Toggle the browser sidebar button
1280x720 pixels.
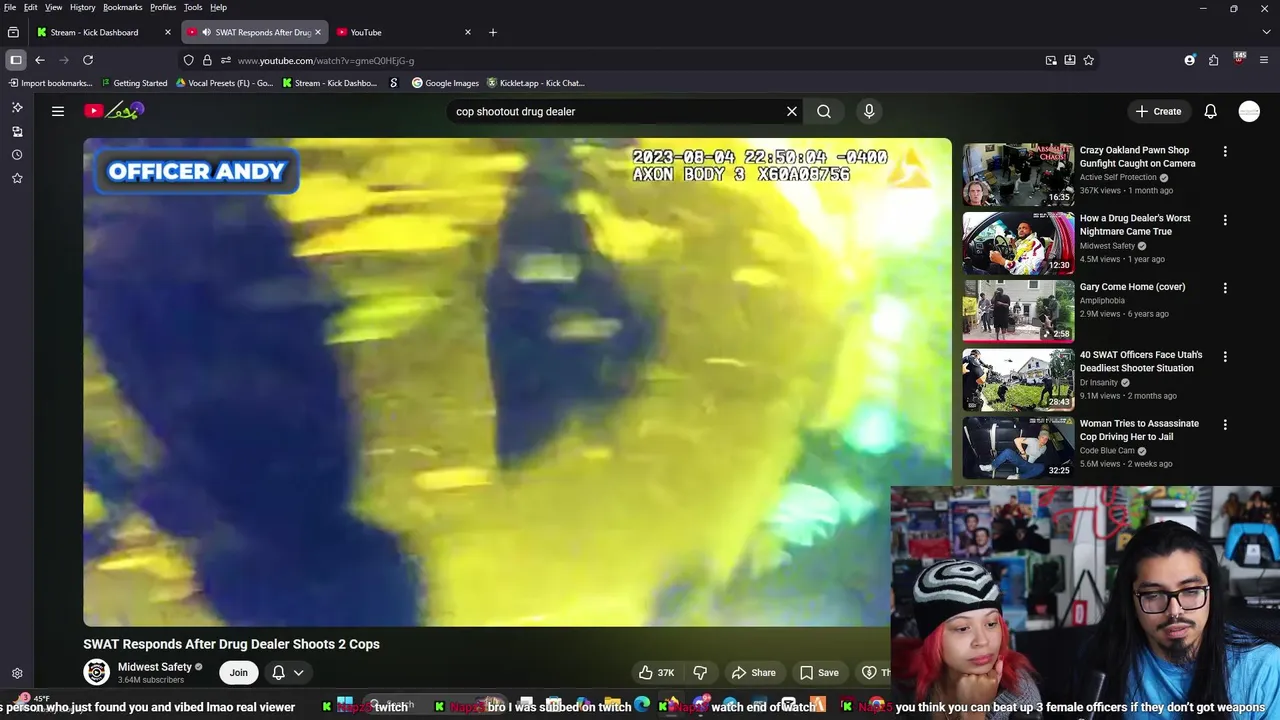click(x=16, y=60)
